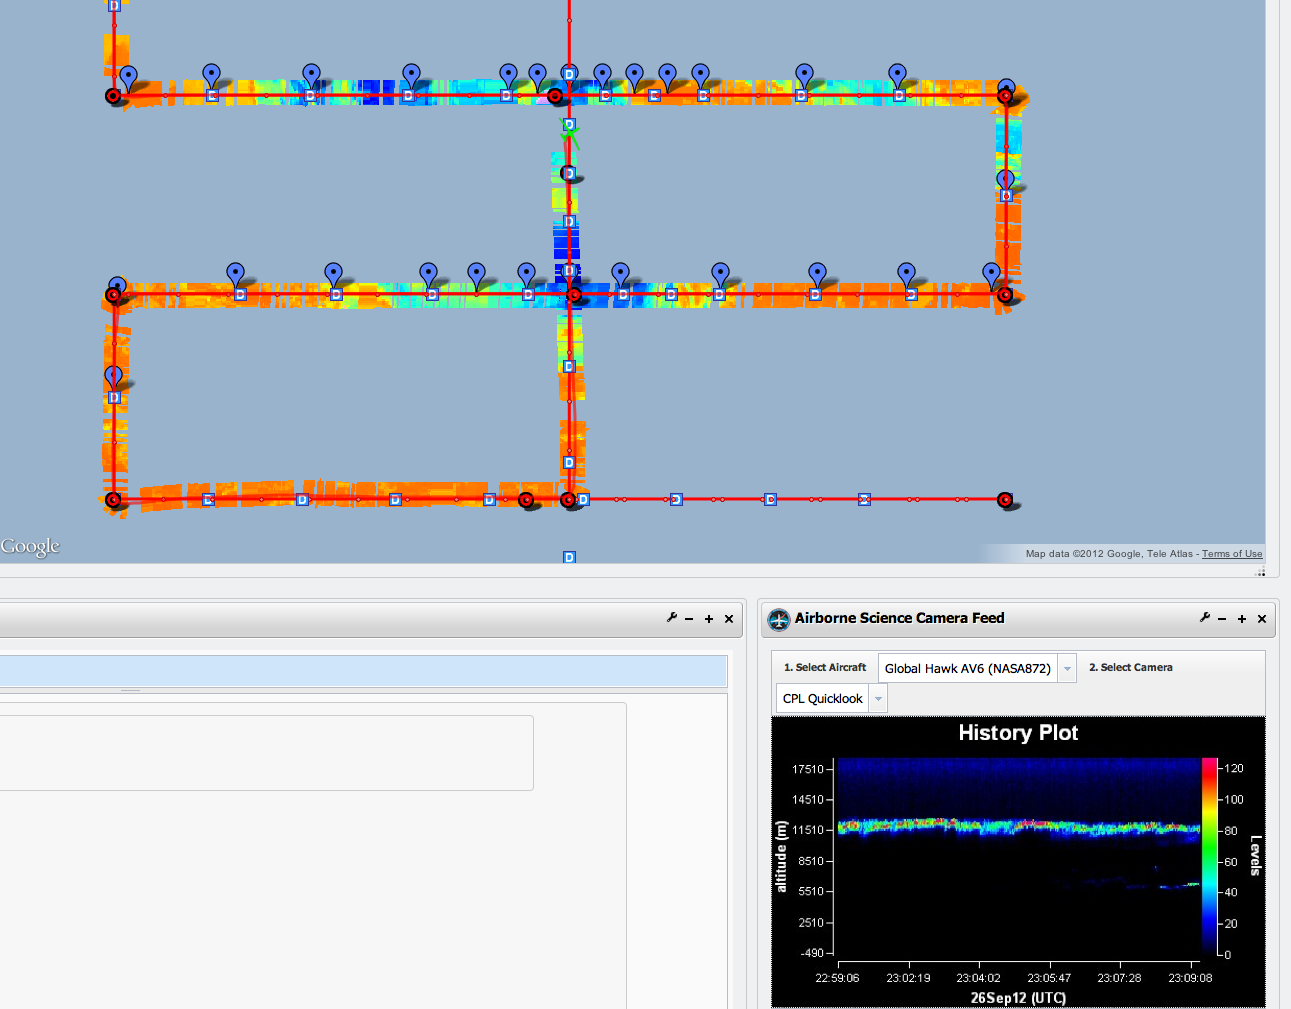
Task: Click the airplane logo beside Airborne Science title
Action: [778, 620]
